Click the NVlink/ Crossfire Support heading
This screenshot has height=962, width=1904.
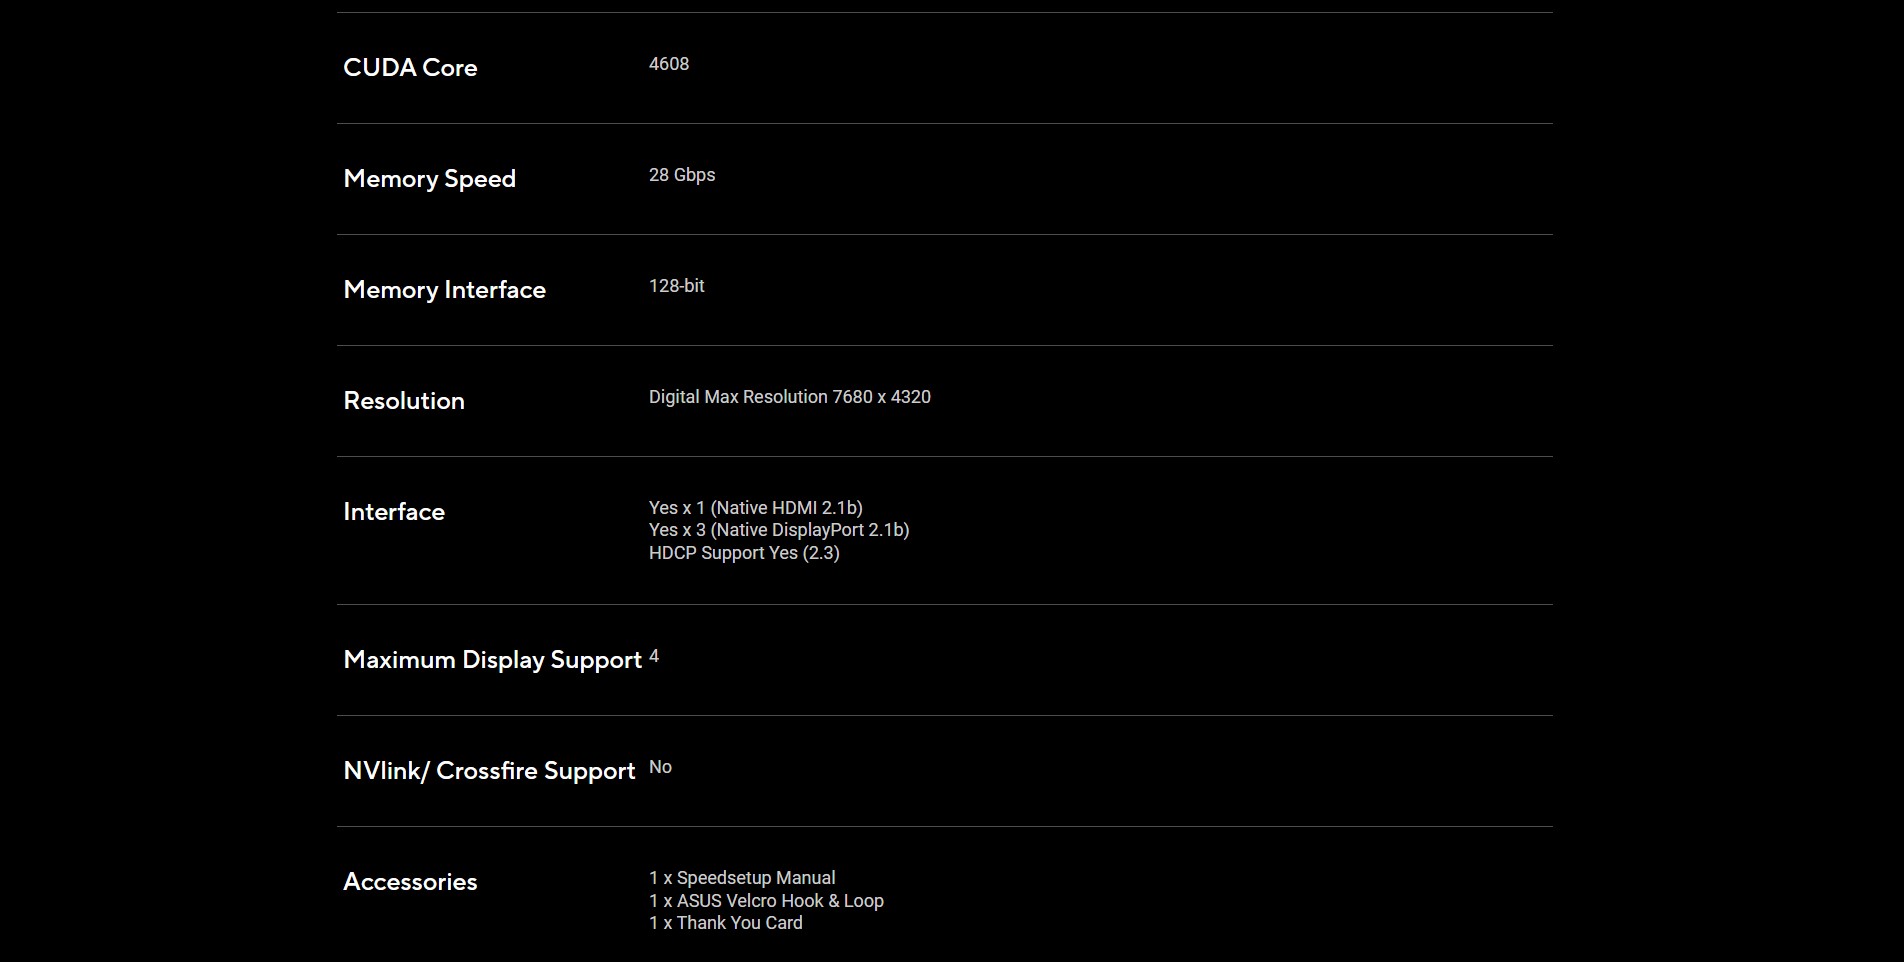click(489, 771)
